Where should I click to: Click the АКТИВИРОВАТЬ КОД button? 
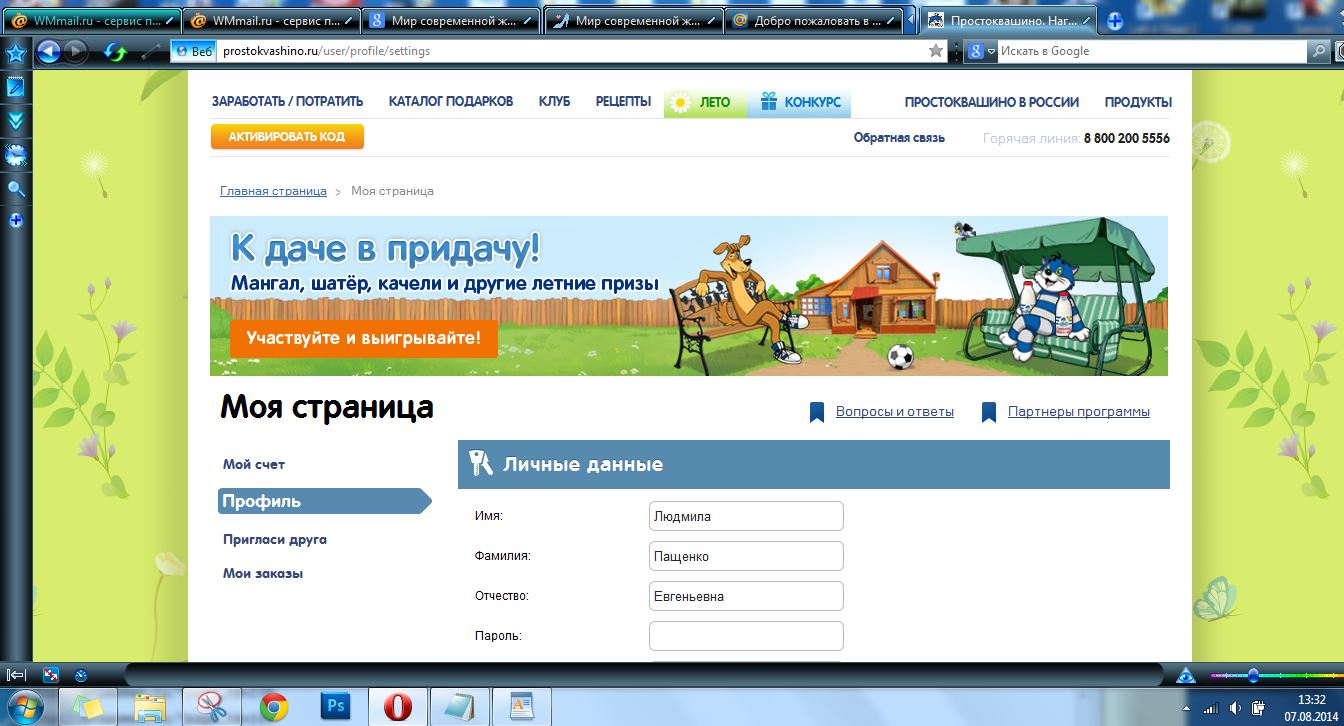[287, 137]
